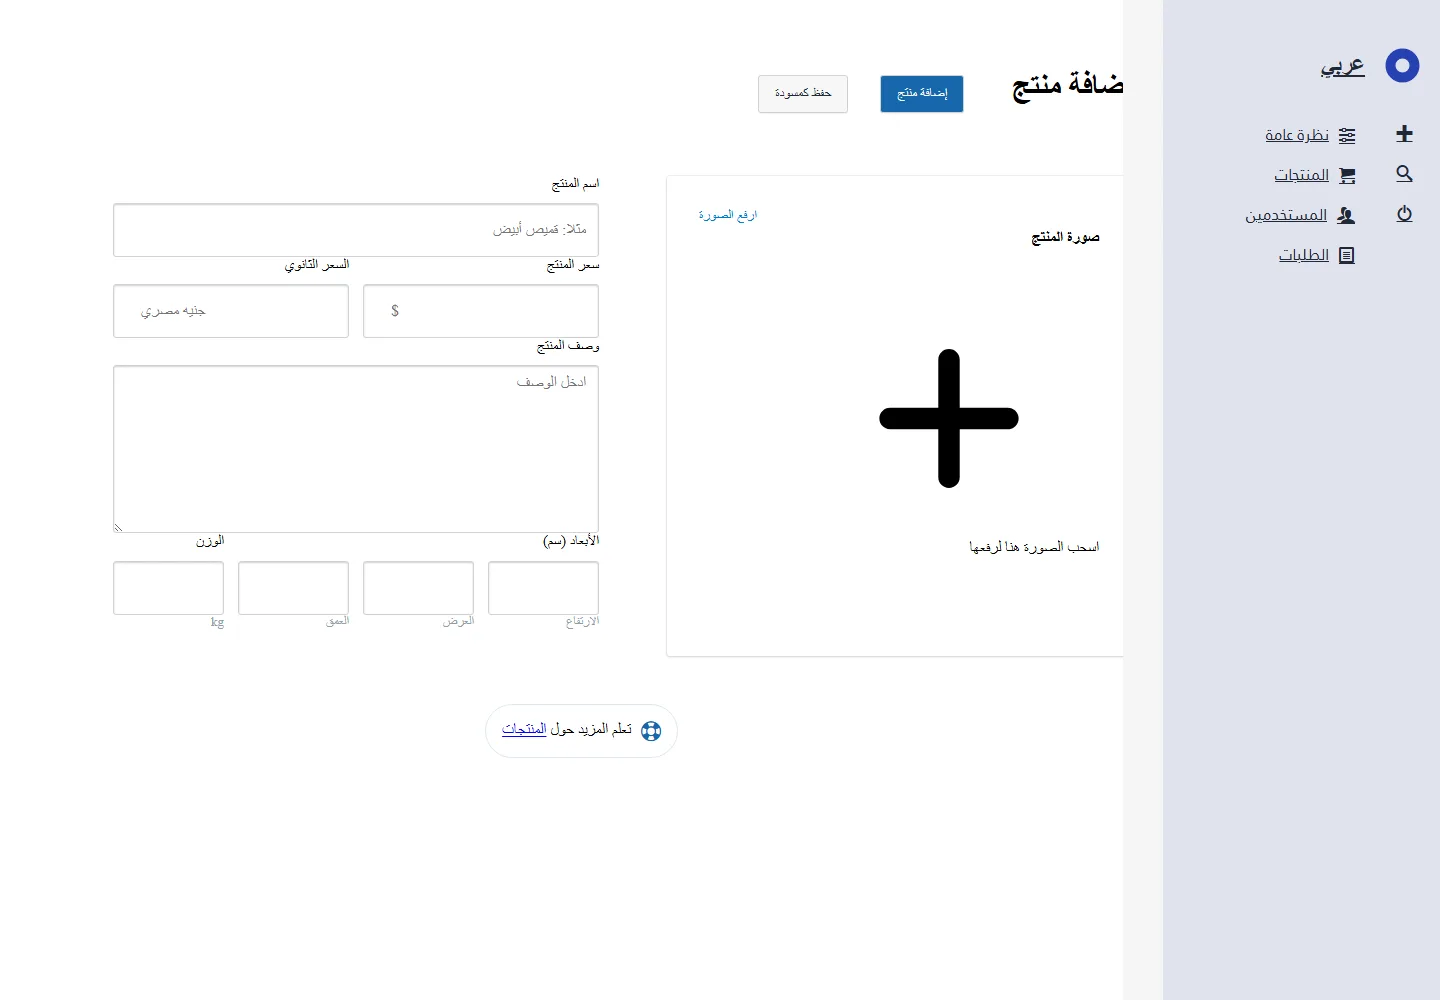The width and height of the screenshot is (1440, 1000).
Task: Click the حفظ كمسودة draft button
Action: click(x=803, y=94)
